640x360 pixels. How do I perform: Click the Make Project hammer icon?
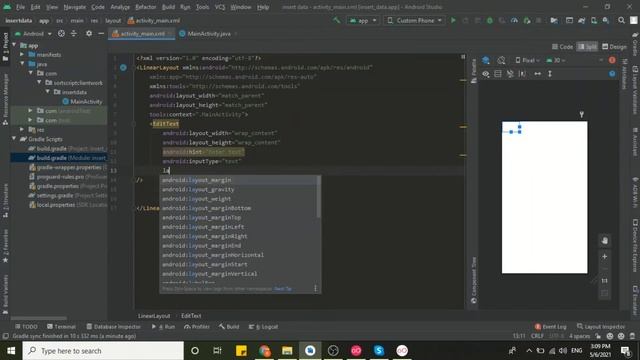click(x=337, y=20)
